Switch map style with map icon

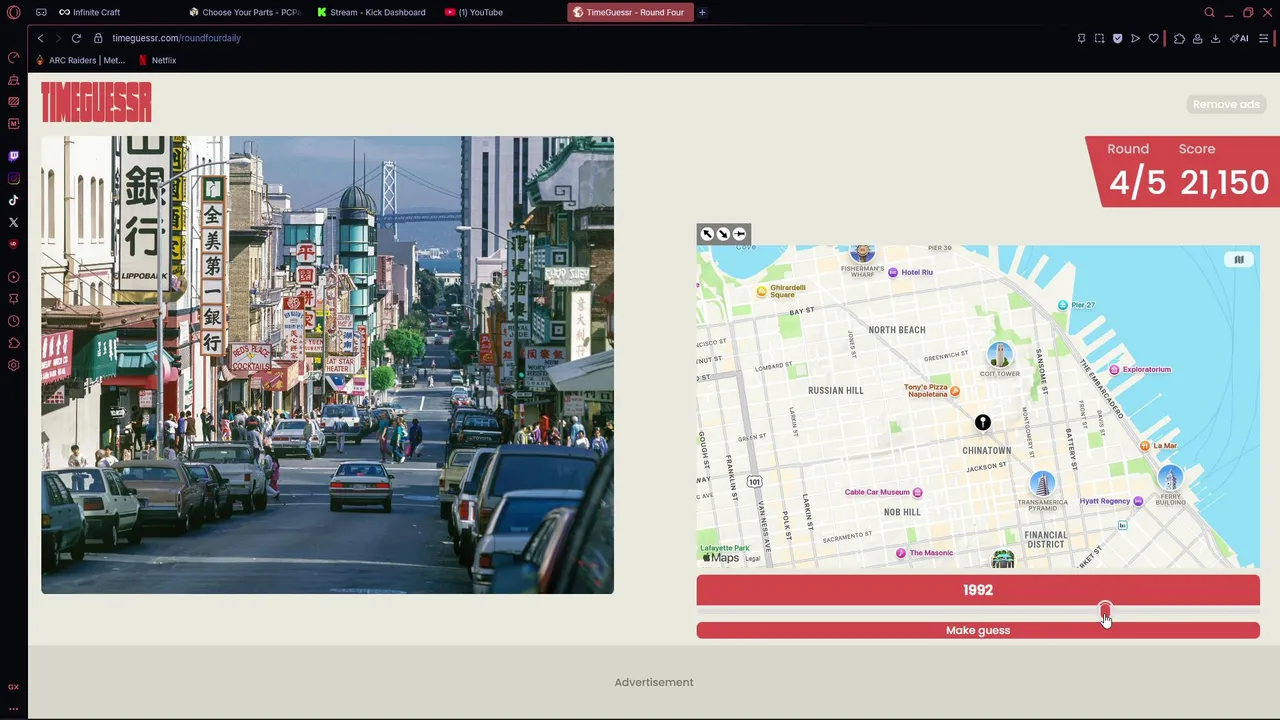click(x=1239, y=260)
